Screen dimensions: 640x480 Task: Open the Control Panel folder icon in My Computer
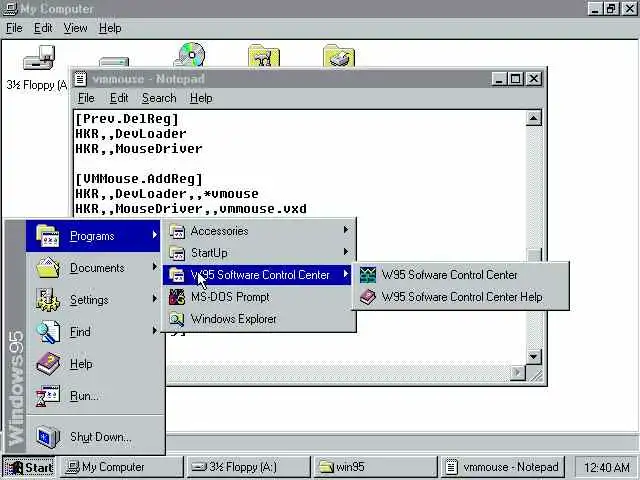(264, 56)
